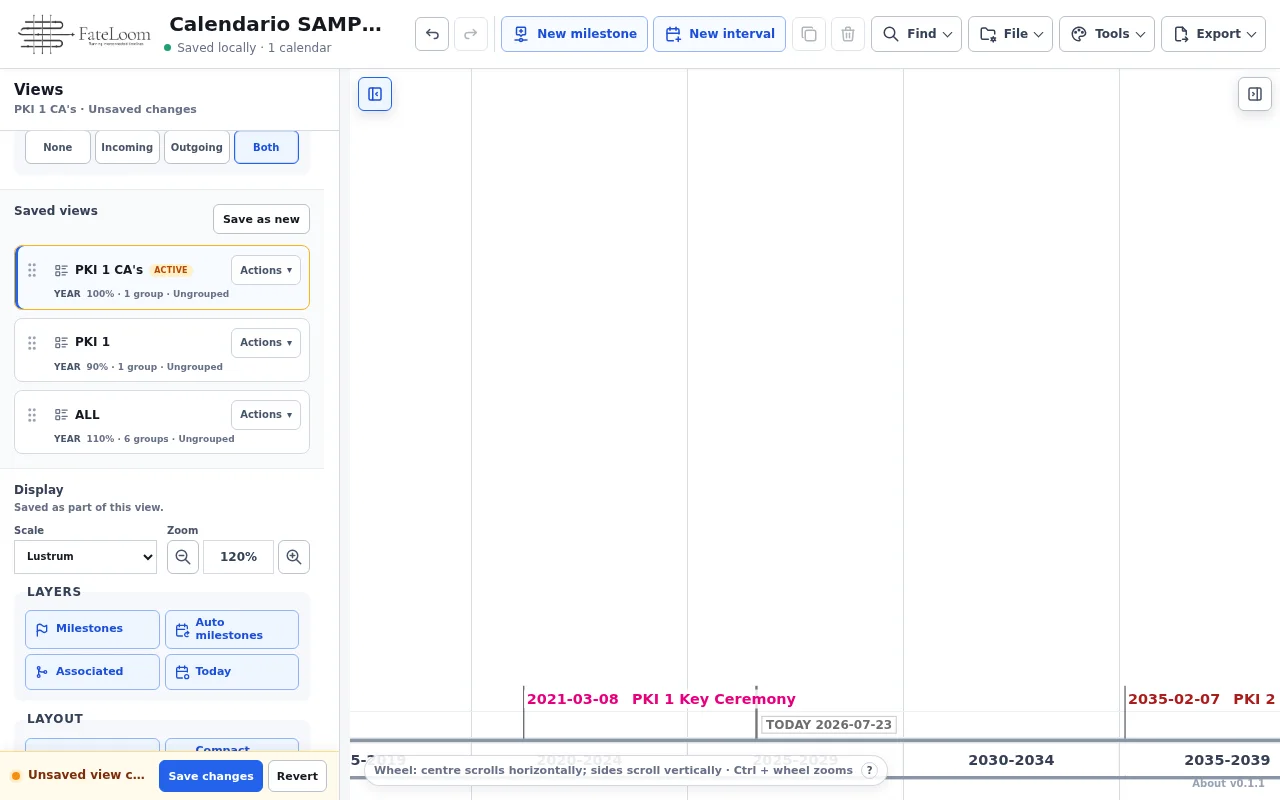Open the Find menu

[x=916, y=34]
